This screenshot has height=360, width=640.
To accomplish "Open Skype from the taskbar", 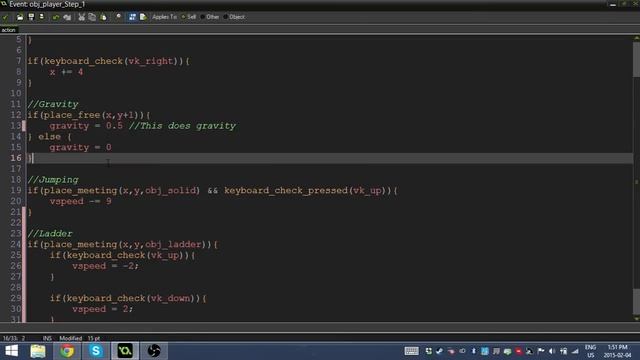I will (x=96, y=351).
